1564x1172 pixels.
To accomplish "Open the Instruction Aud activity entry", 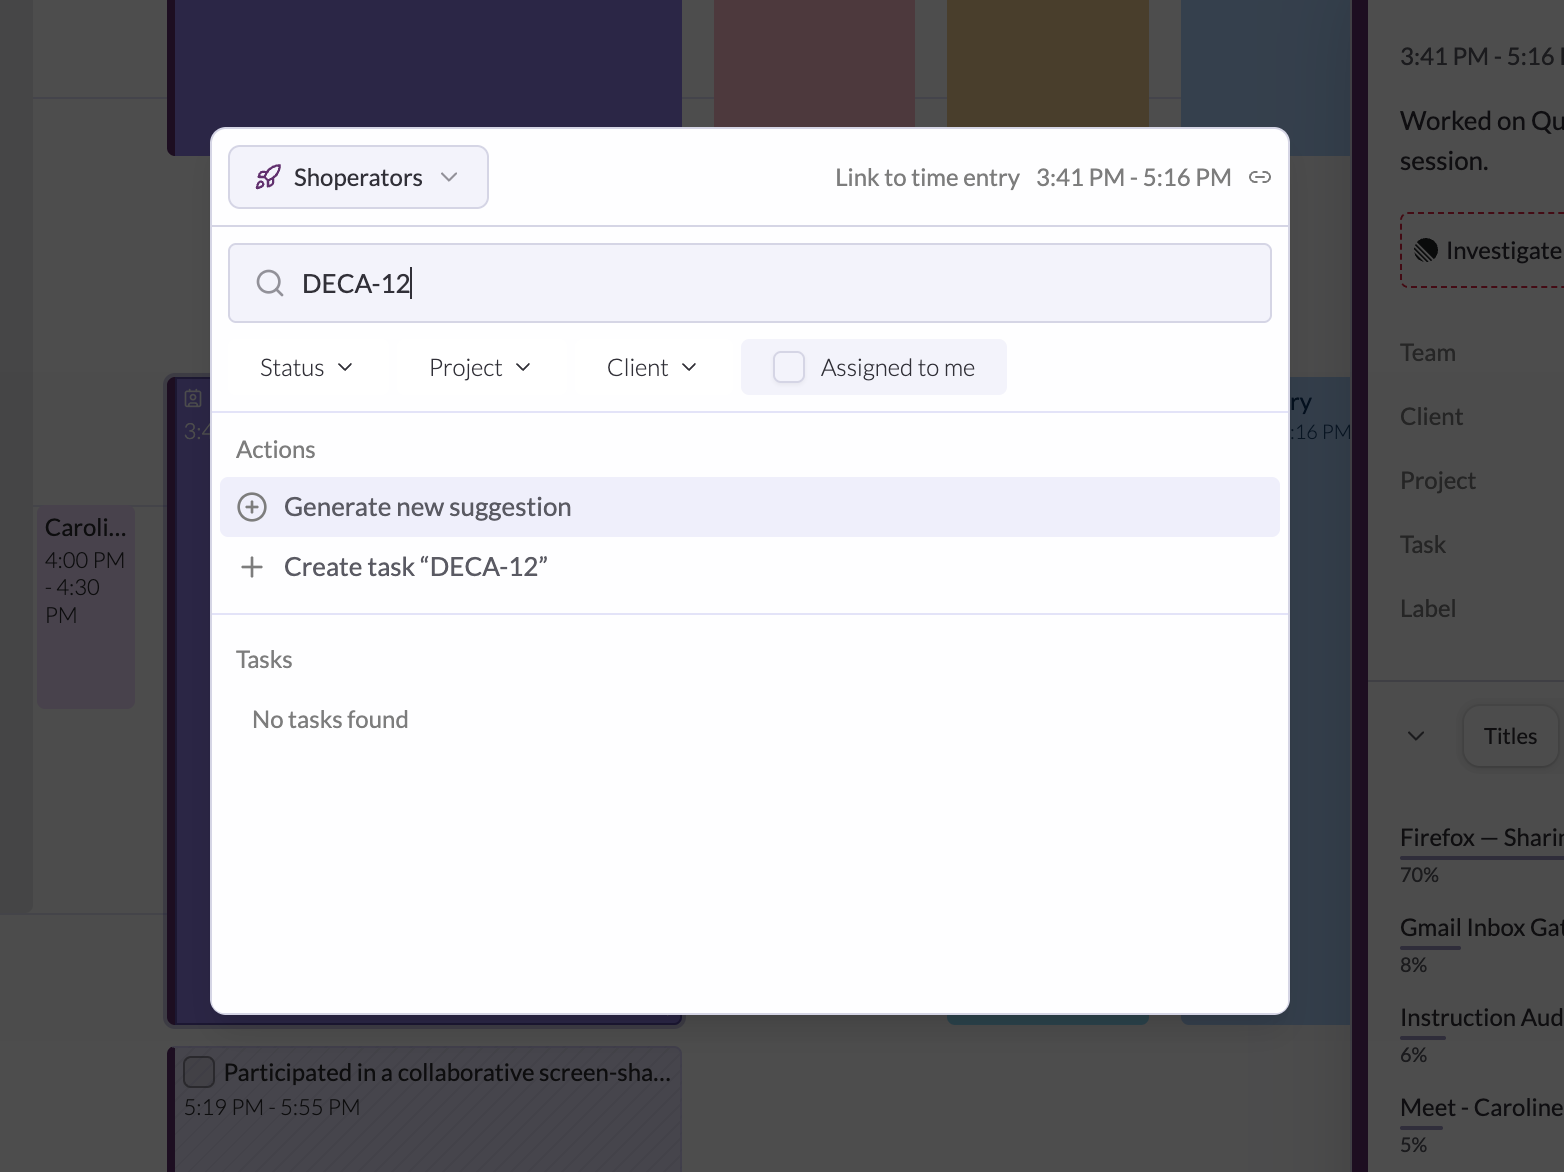I will (x=1481, y=1018).
